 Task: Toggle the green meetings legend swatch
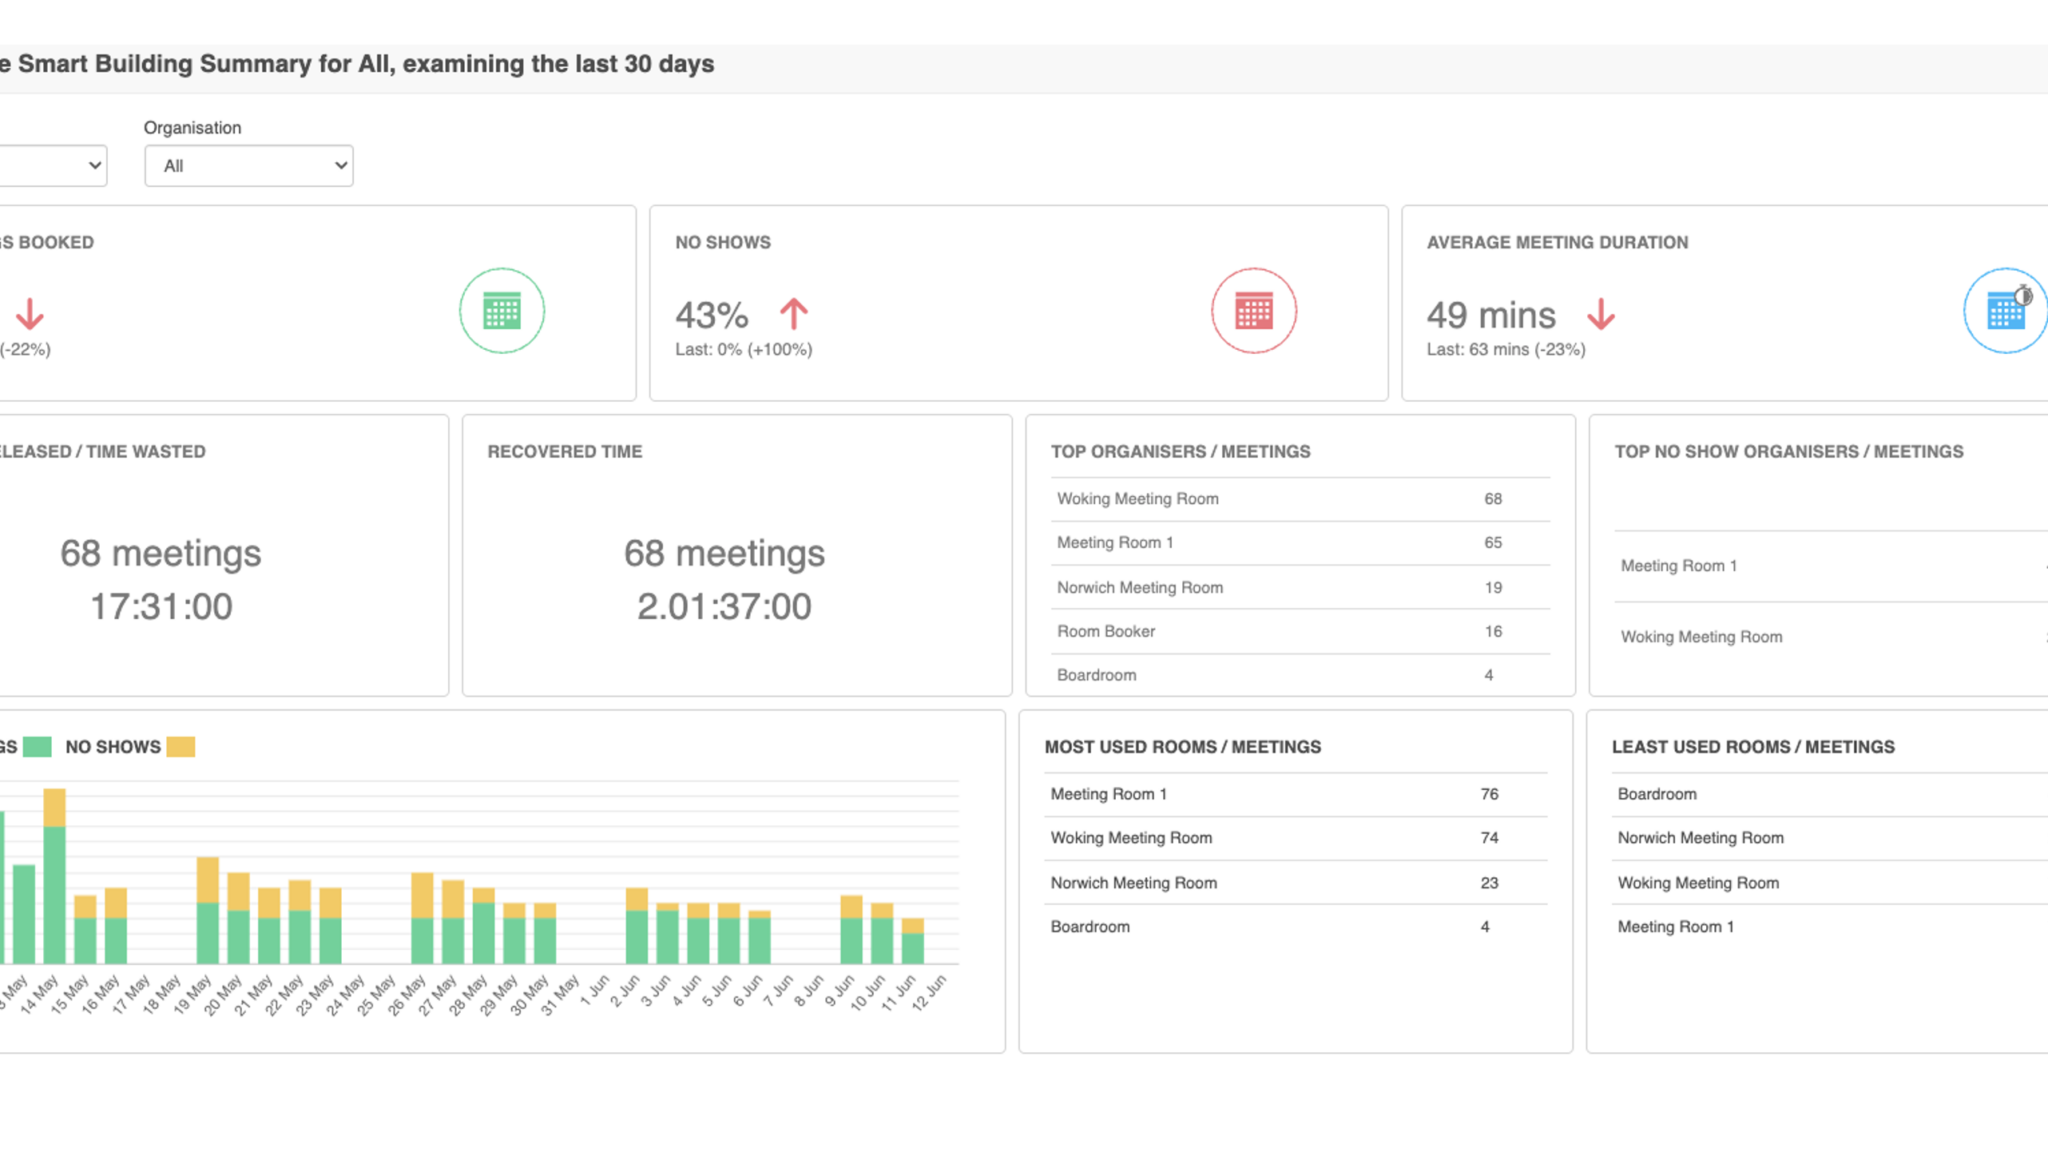pos(37,747)
